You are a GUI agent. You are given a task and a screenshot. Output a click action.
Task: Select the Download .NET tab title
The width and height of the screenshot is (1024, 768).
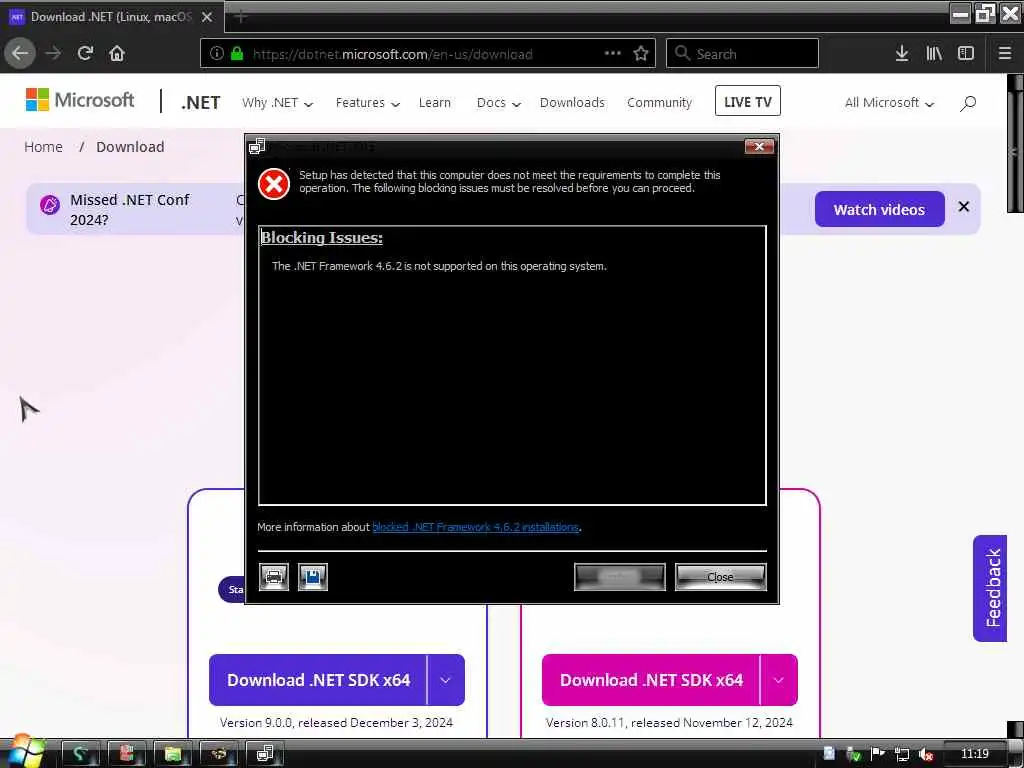[111, 17]
